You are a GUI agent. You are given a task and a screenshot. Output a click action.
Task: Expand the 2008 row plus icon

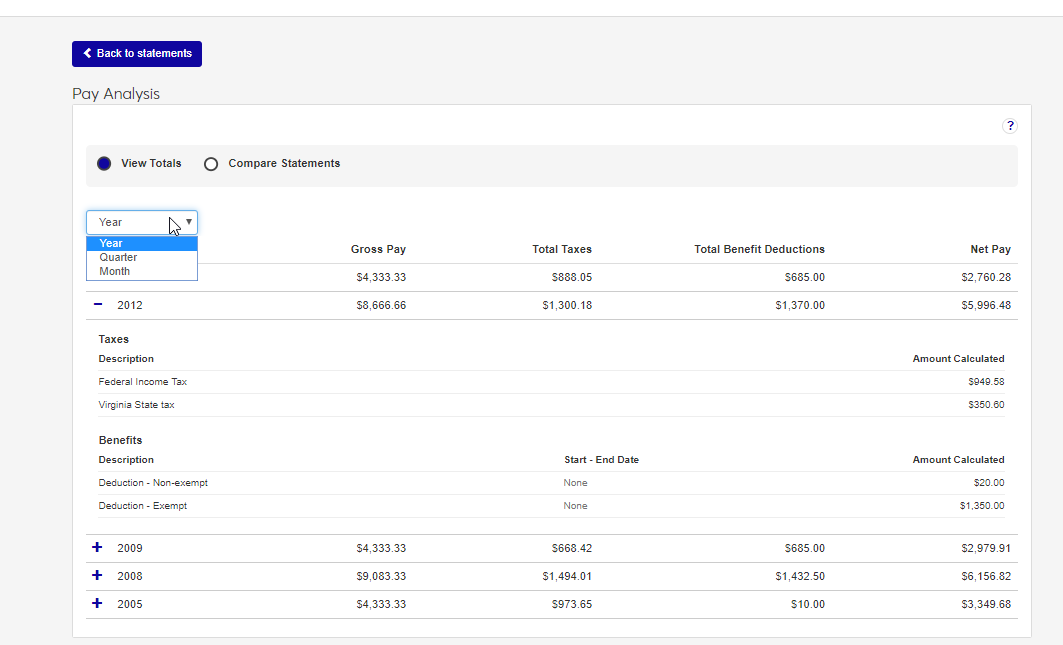click(x=97, y=576)
